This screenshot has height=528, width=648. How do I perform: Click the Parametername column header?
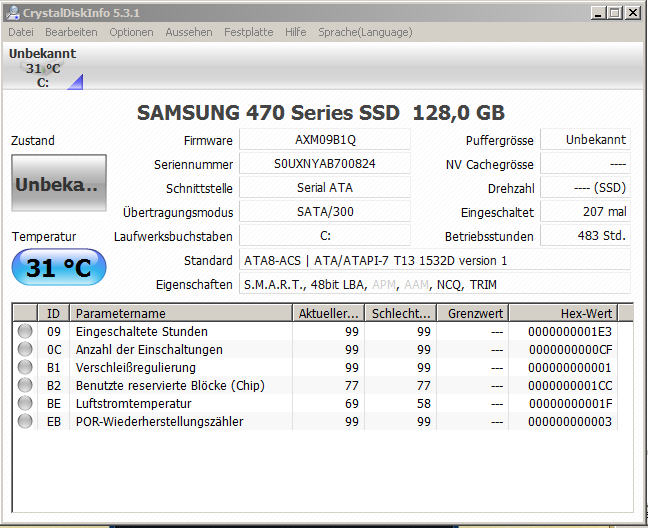click(181, 314)
